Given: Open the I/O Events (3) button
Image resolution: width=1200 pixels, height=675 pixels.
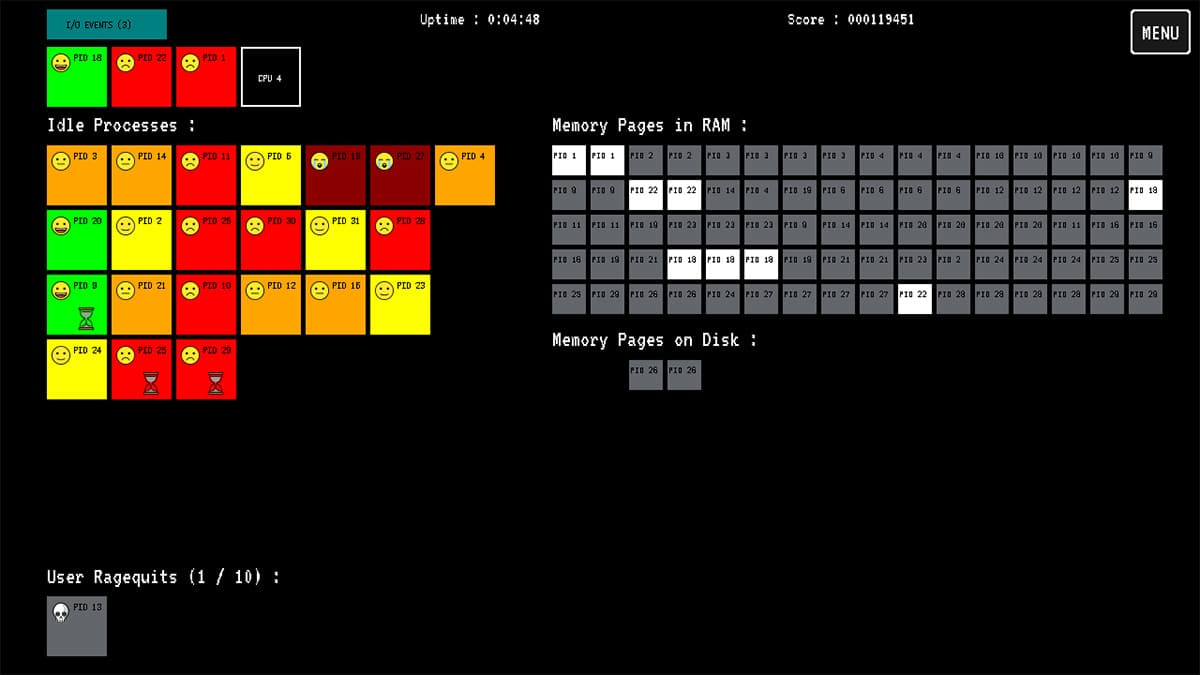Looking at the screenshot, I should click(106, 24).
